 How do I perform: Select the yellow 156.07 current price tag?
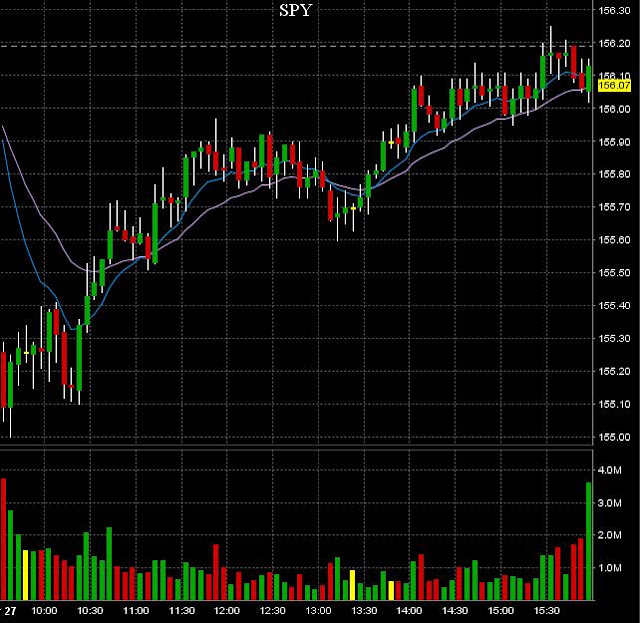click(x=614, y=86)
